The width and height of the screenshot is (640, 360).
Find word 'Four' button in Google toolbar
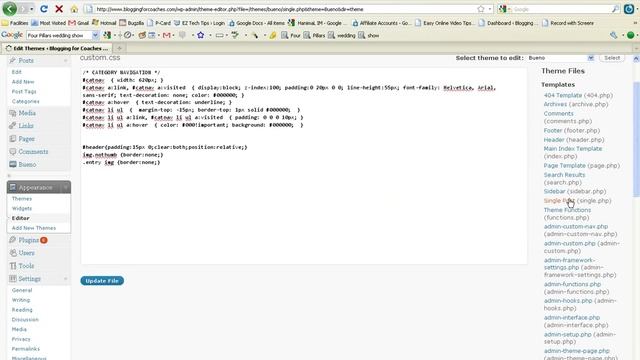click(291, 36)
